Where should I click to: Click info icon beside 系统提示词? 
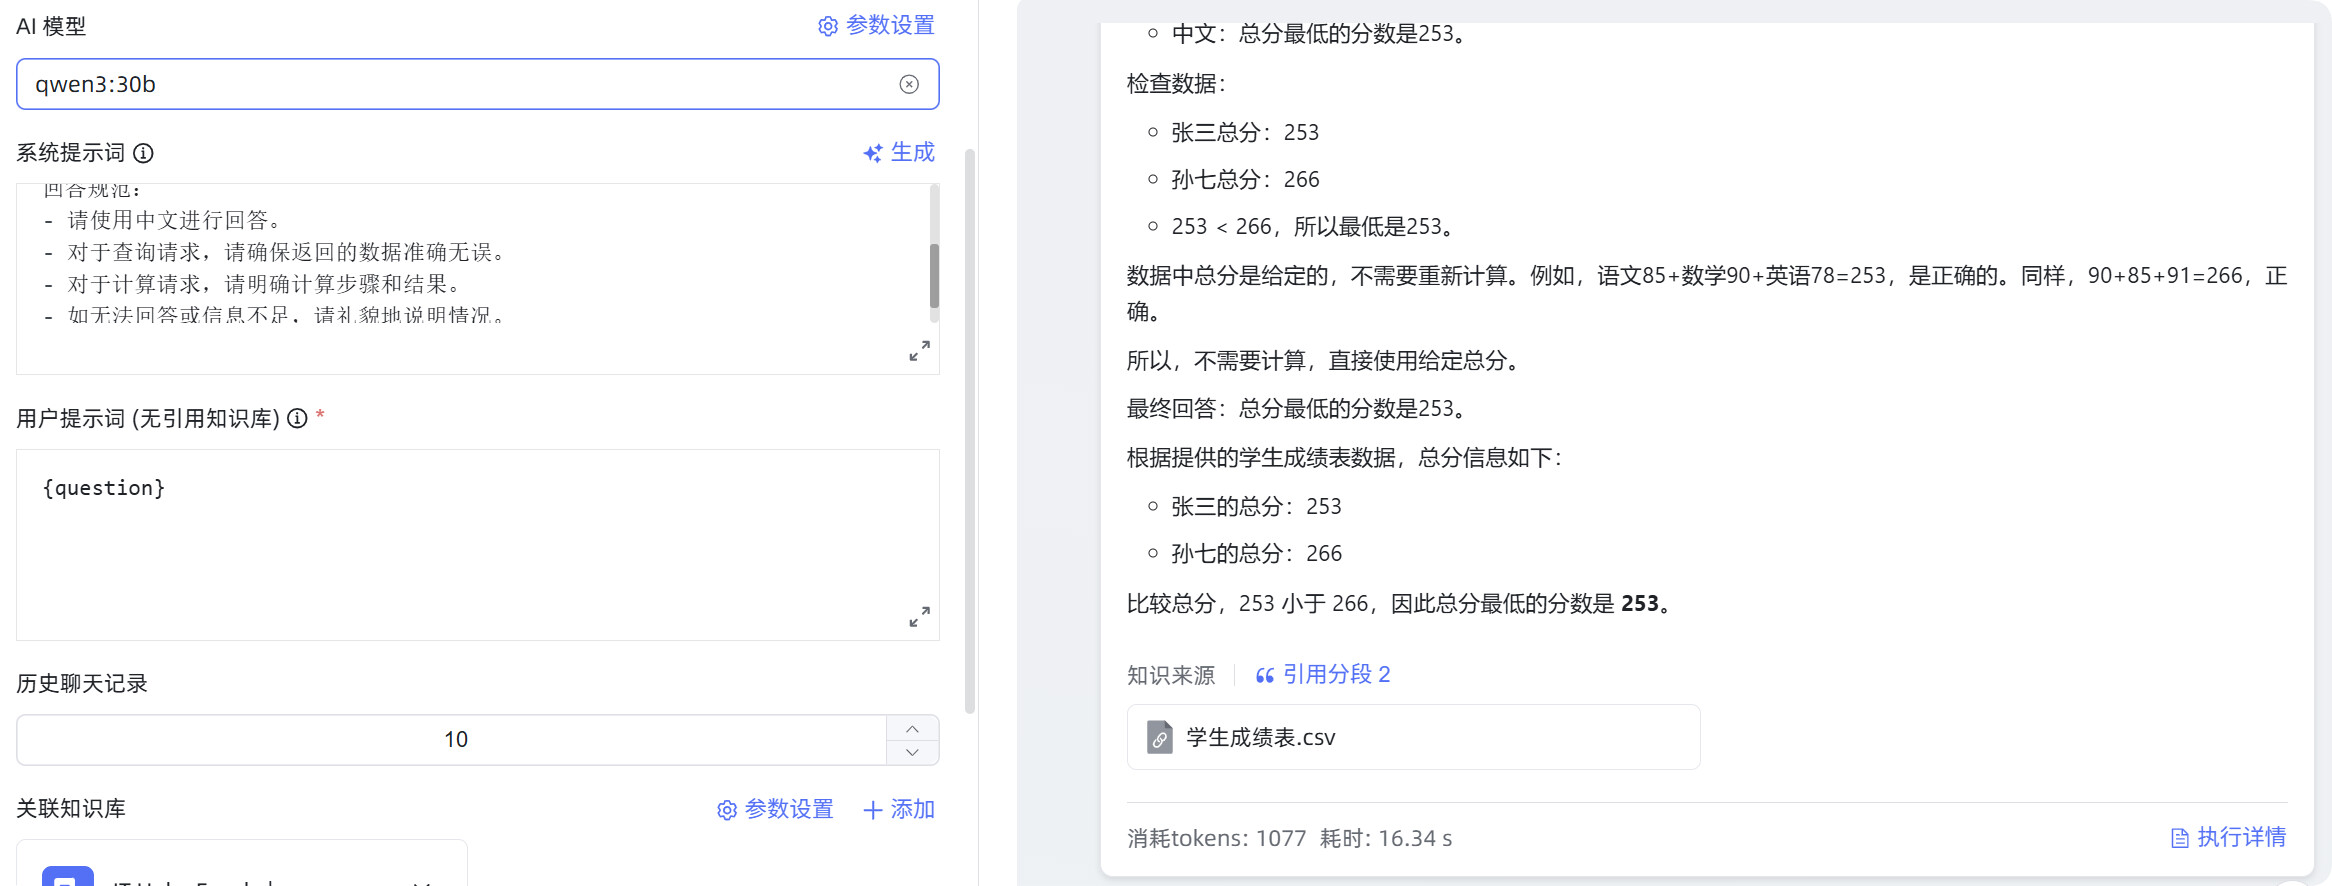click(x=144, y=153)
